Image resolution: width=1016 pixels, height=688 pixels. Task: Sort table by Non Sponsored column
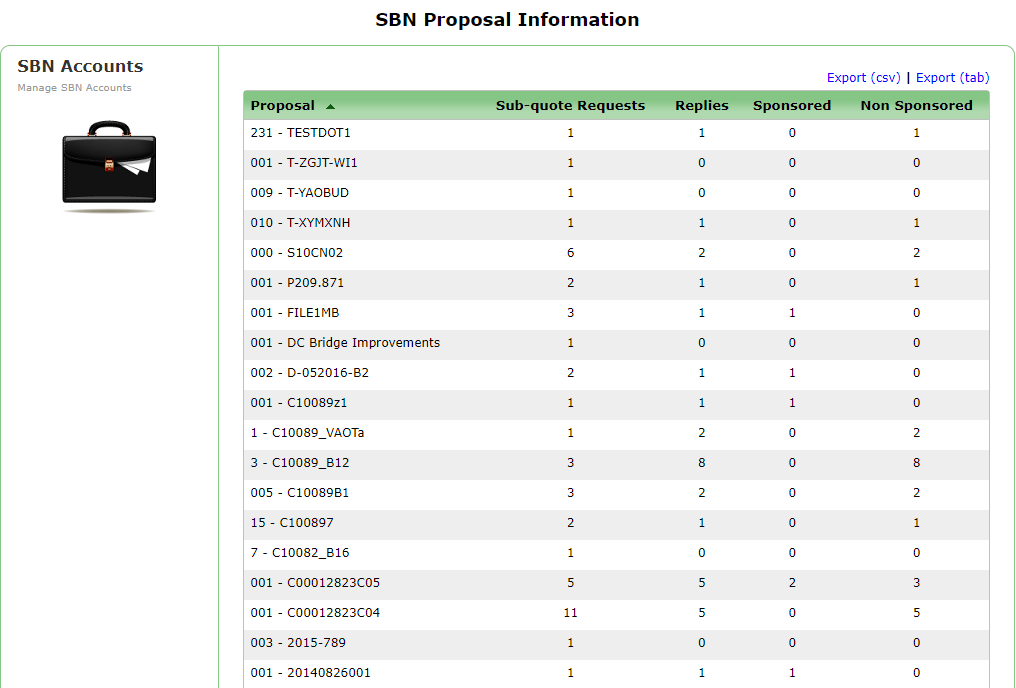(x=916, y=106)
